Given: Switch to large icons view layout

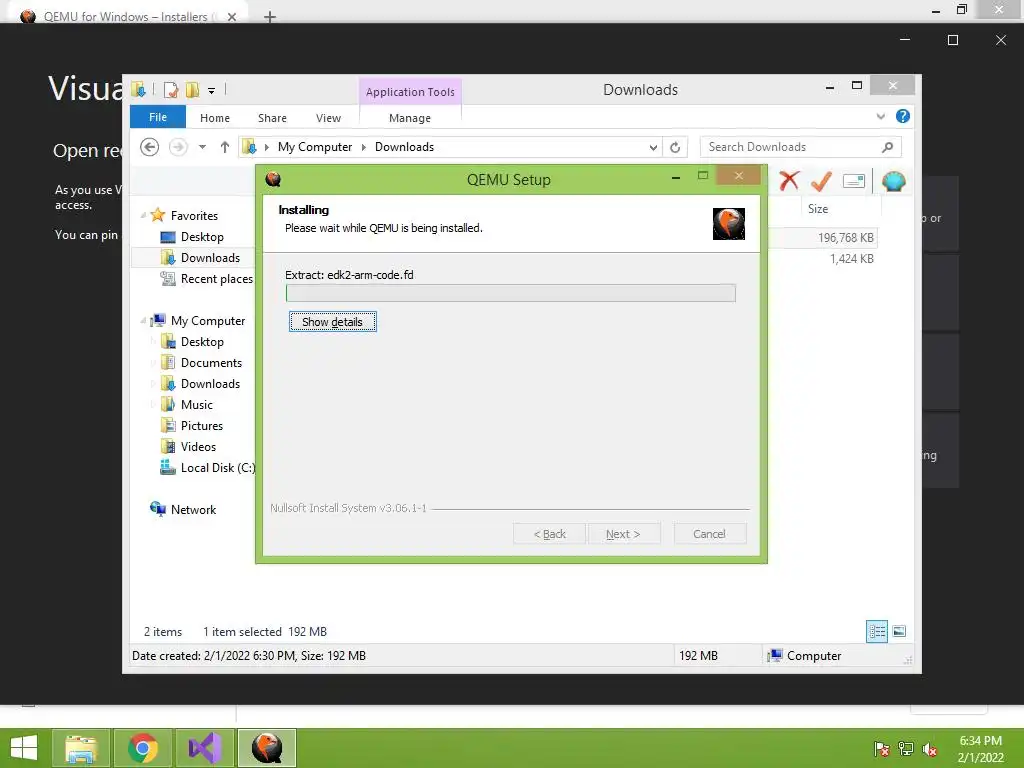Looking at the screenshot, I should tap(899, 632).
